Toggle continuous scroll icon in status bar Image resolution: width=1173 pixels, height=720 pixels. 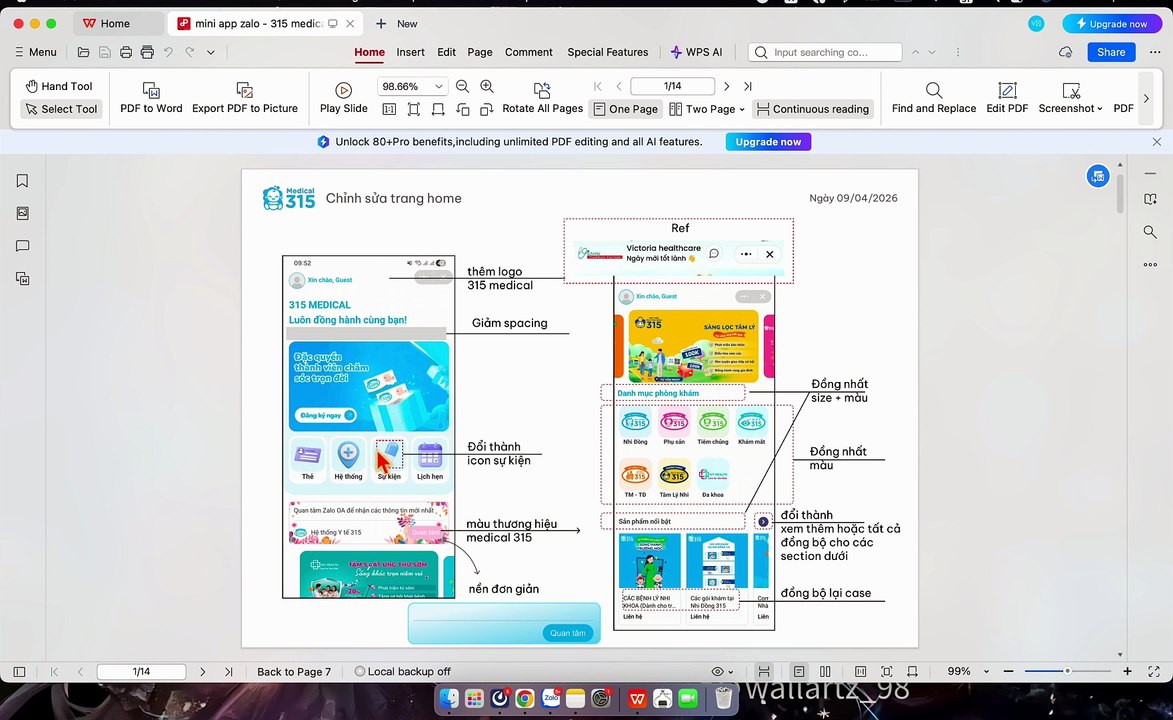pyautogui.click(x=764, y=671)
